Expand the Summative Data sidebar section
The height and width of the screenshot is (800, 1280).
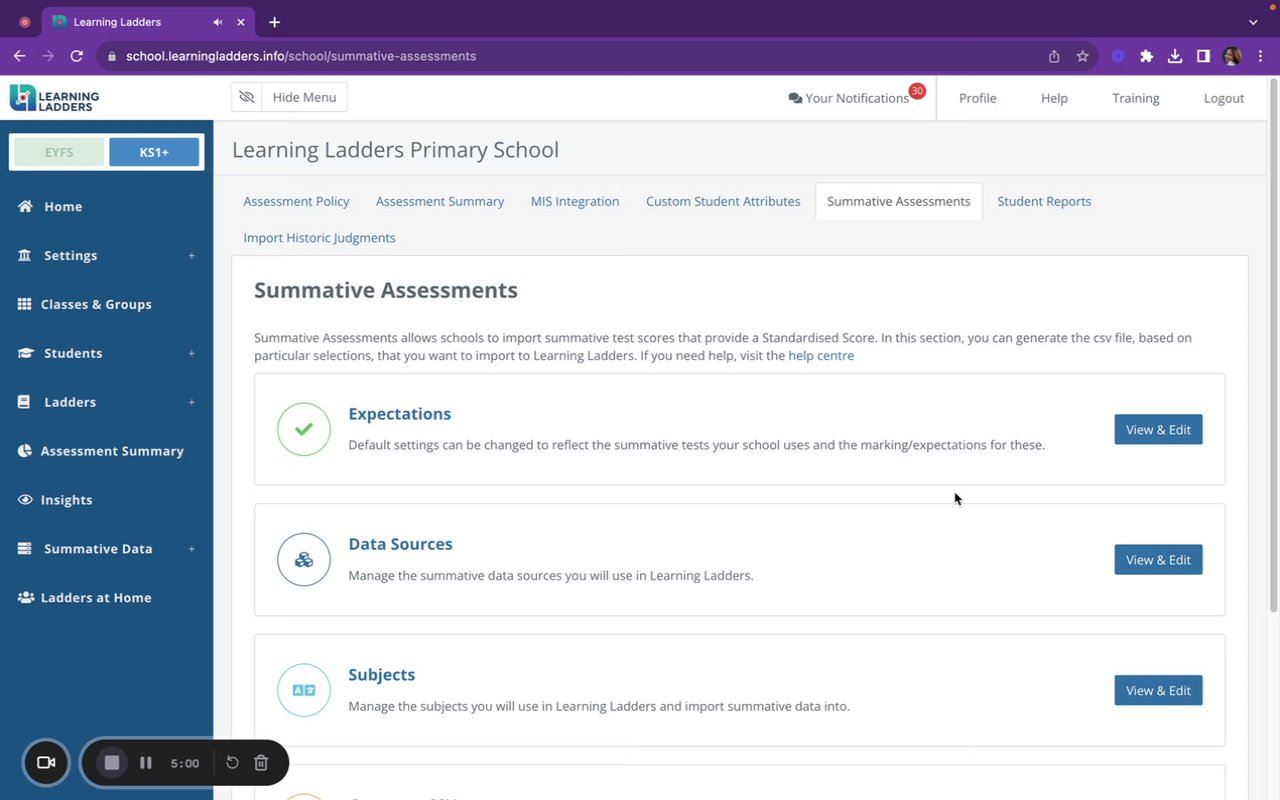coord(191,549)
